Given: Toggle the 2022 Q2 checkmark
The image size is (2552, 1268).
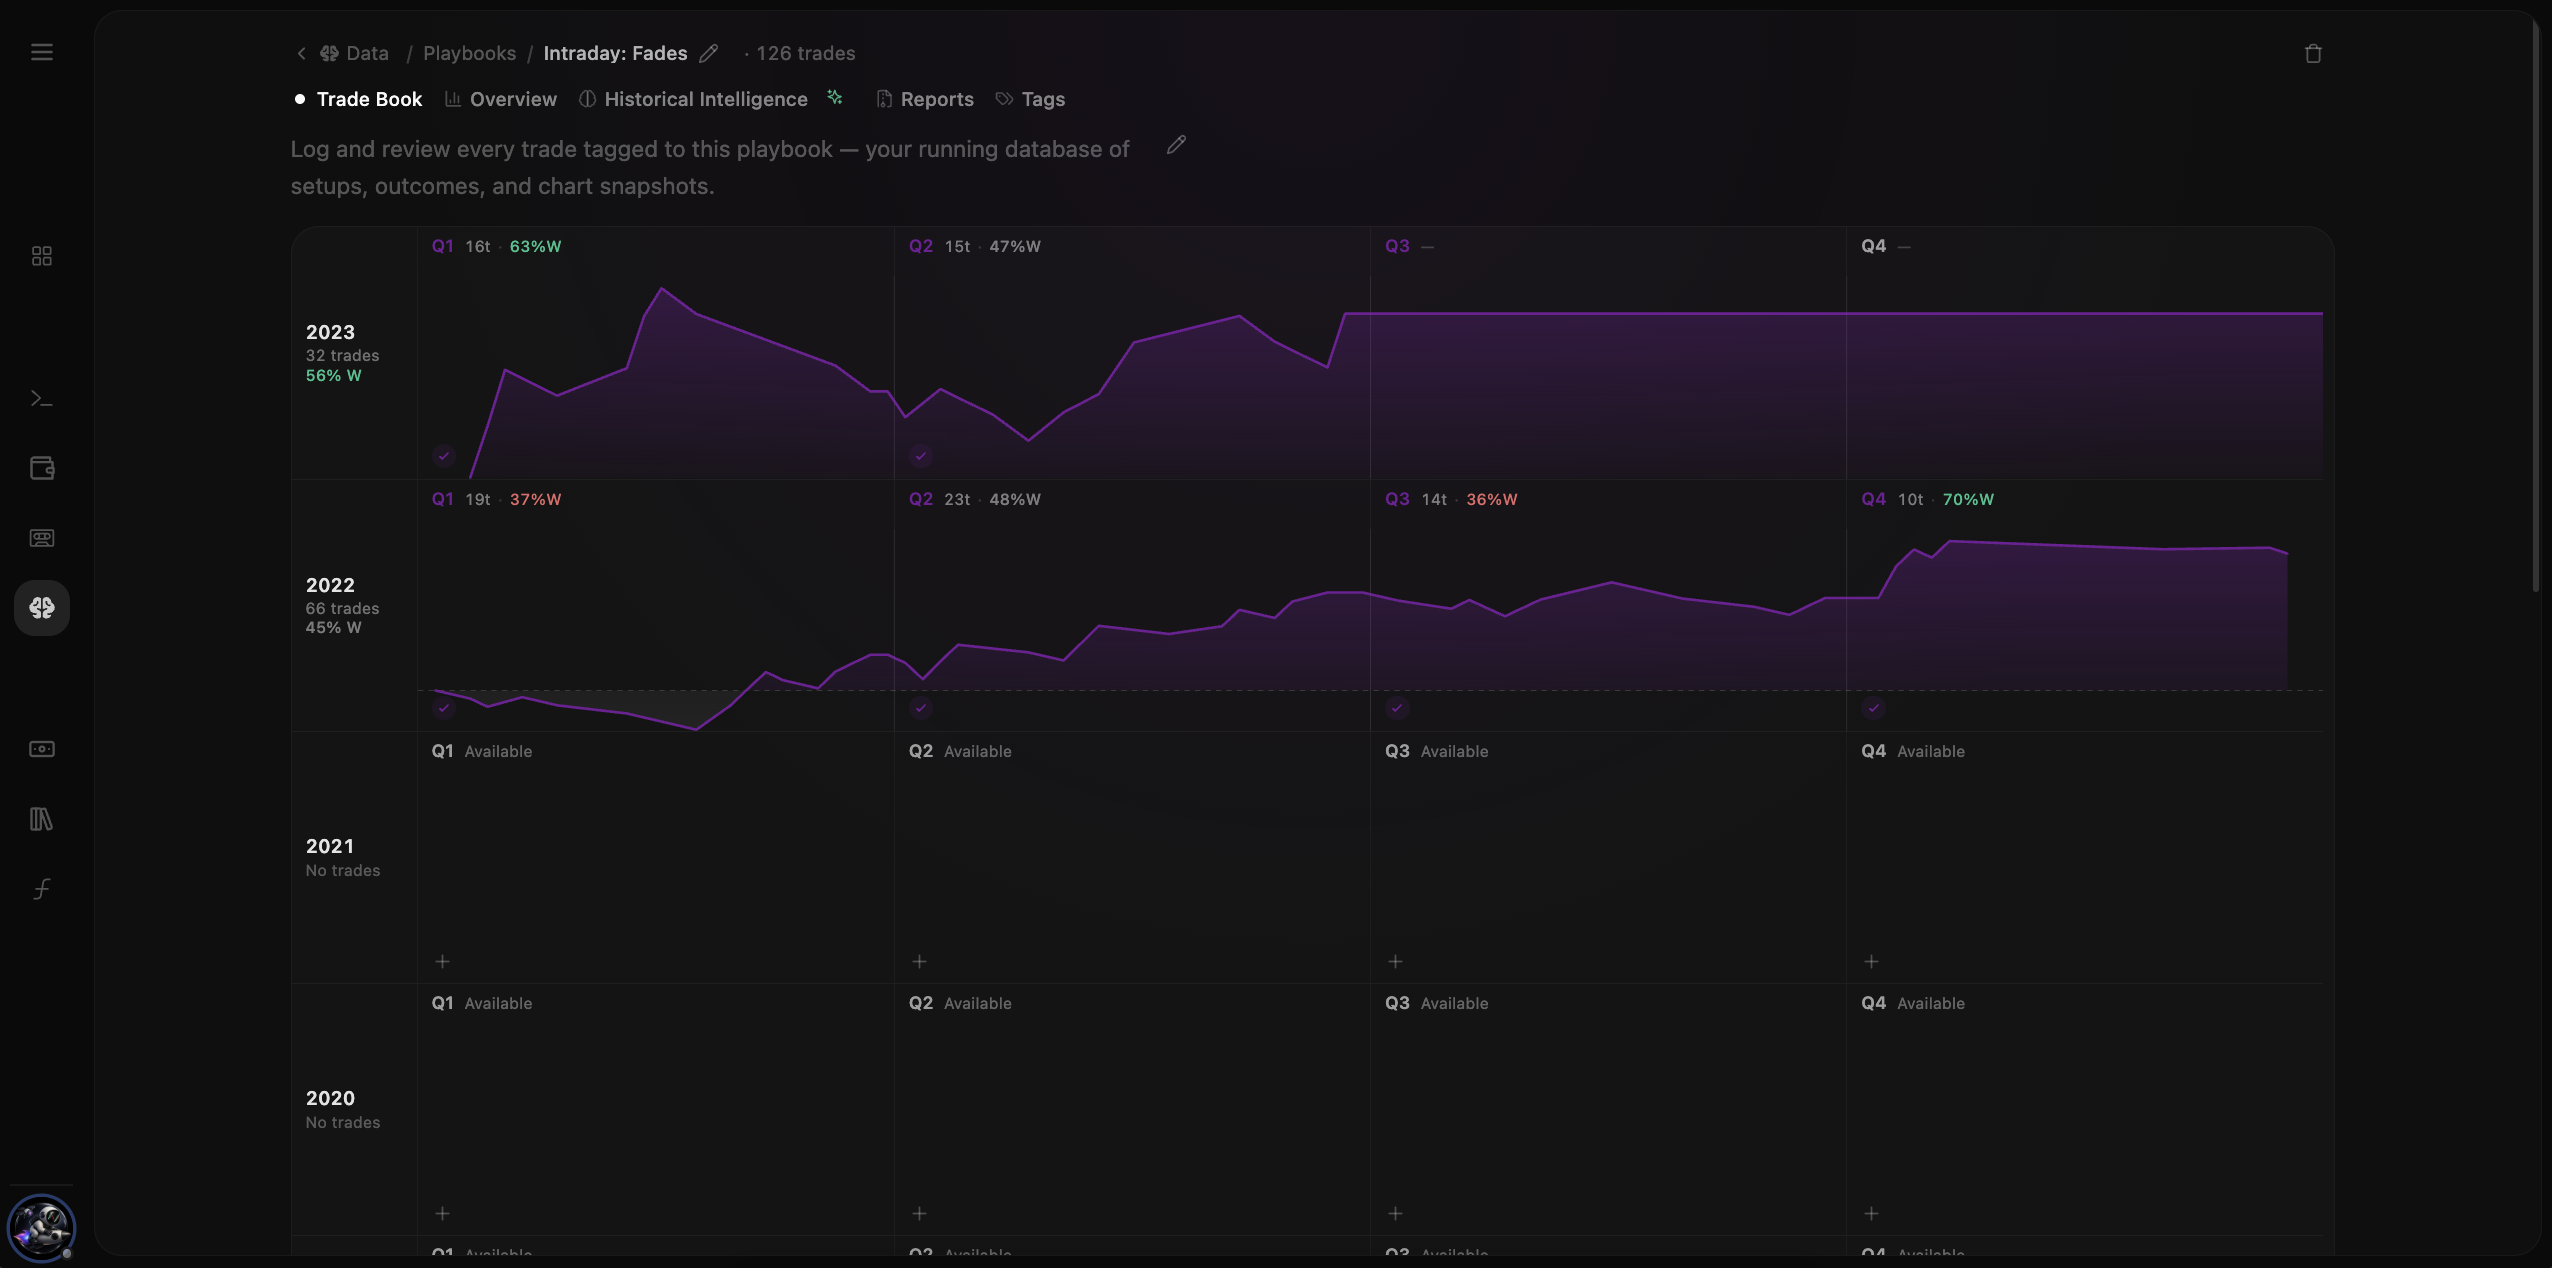Looking at the screenshot, I should pos(921,708).
